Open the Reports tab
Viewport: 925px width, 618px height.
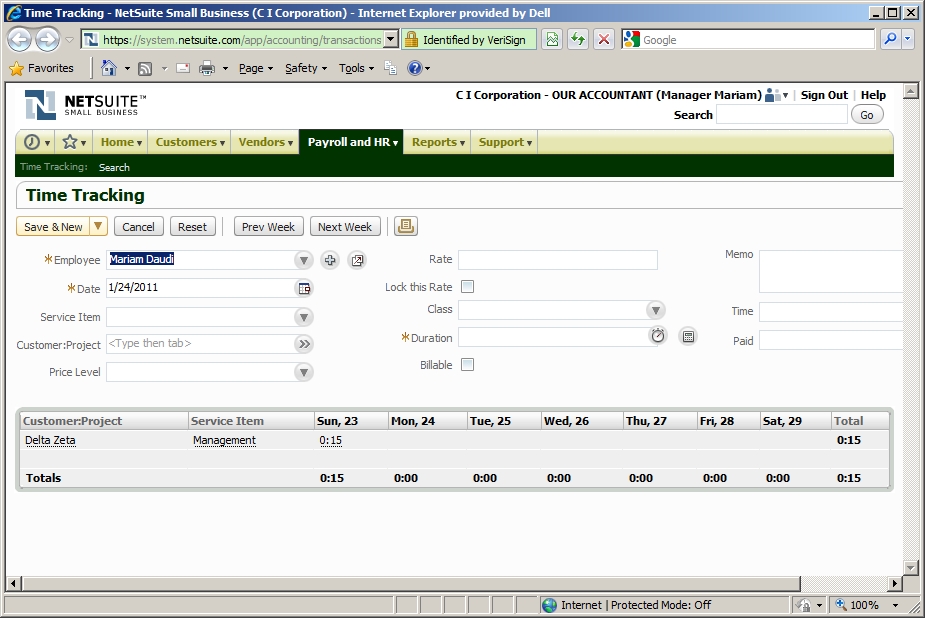(438, 142)
